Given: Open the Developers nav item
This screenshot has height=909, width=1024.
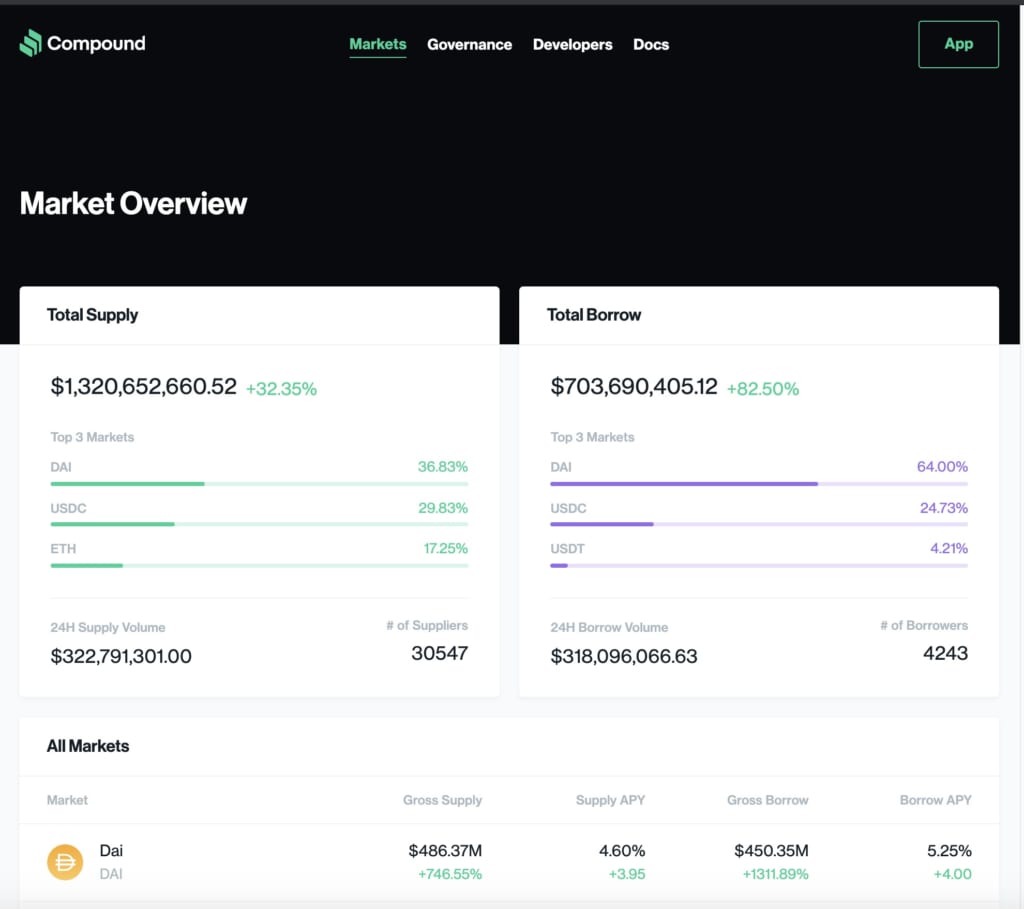Looking at the screenshot, I should (x=573, y=44).
